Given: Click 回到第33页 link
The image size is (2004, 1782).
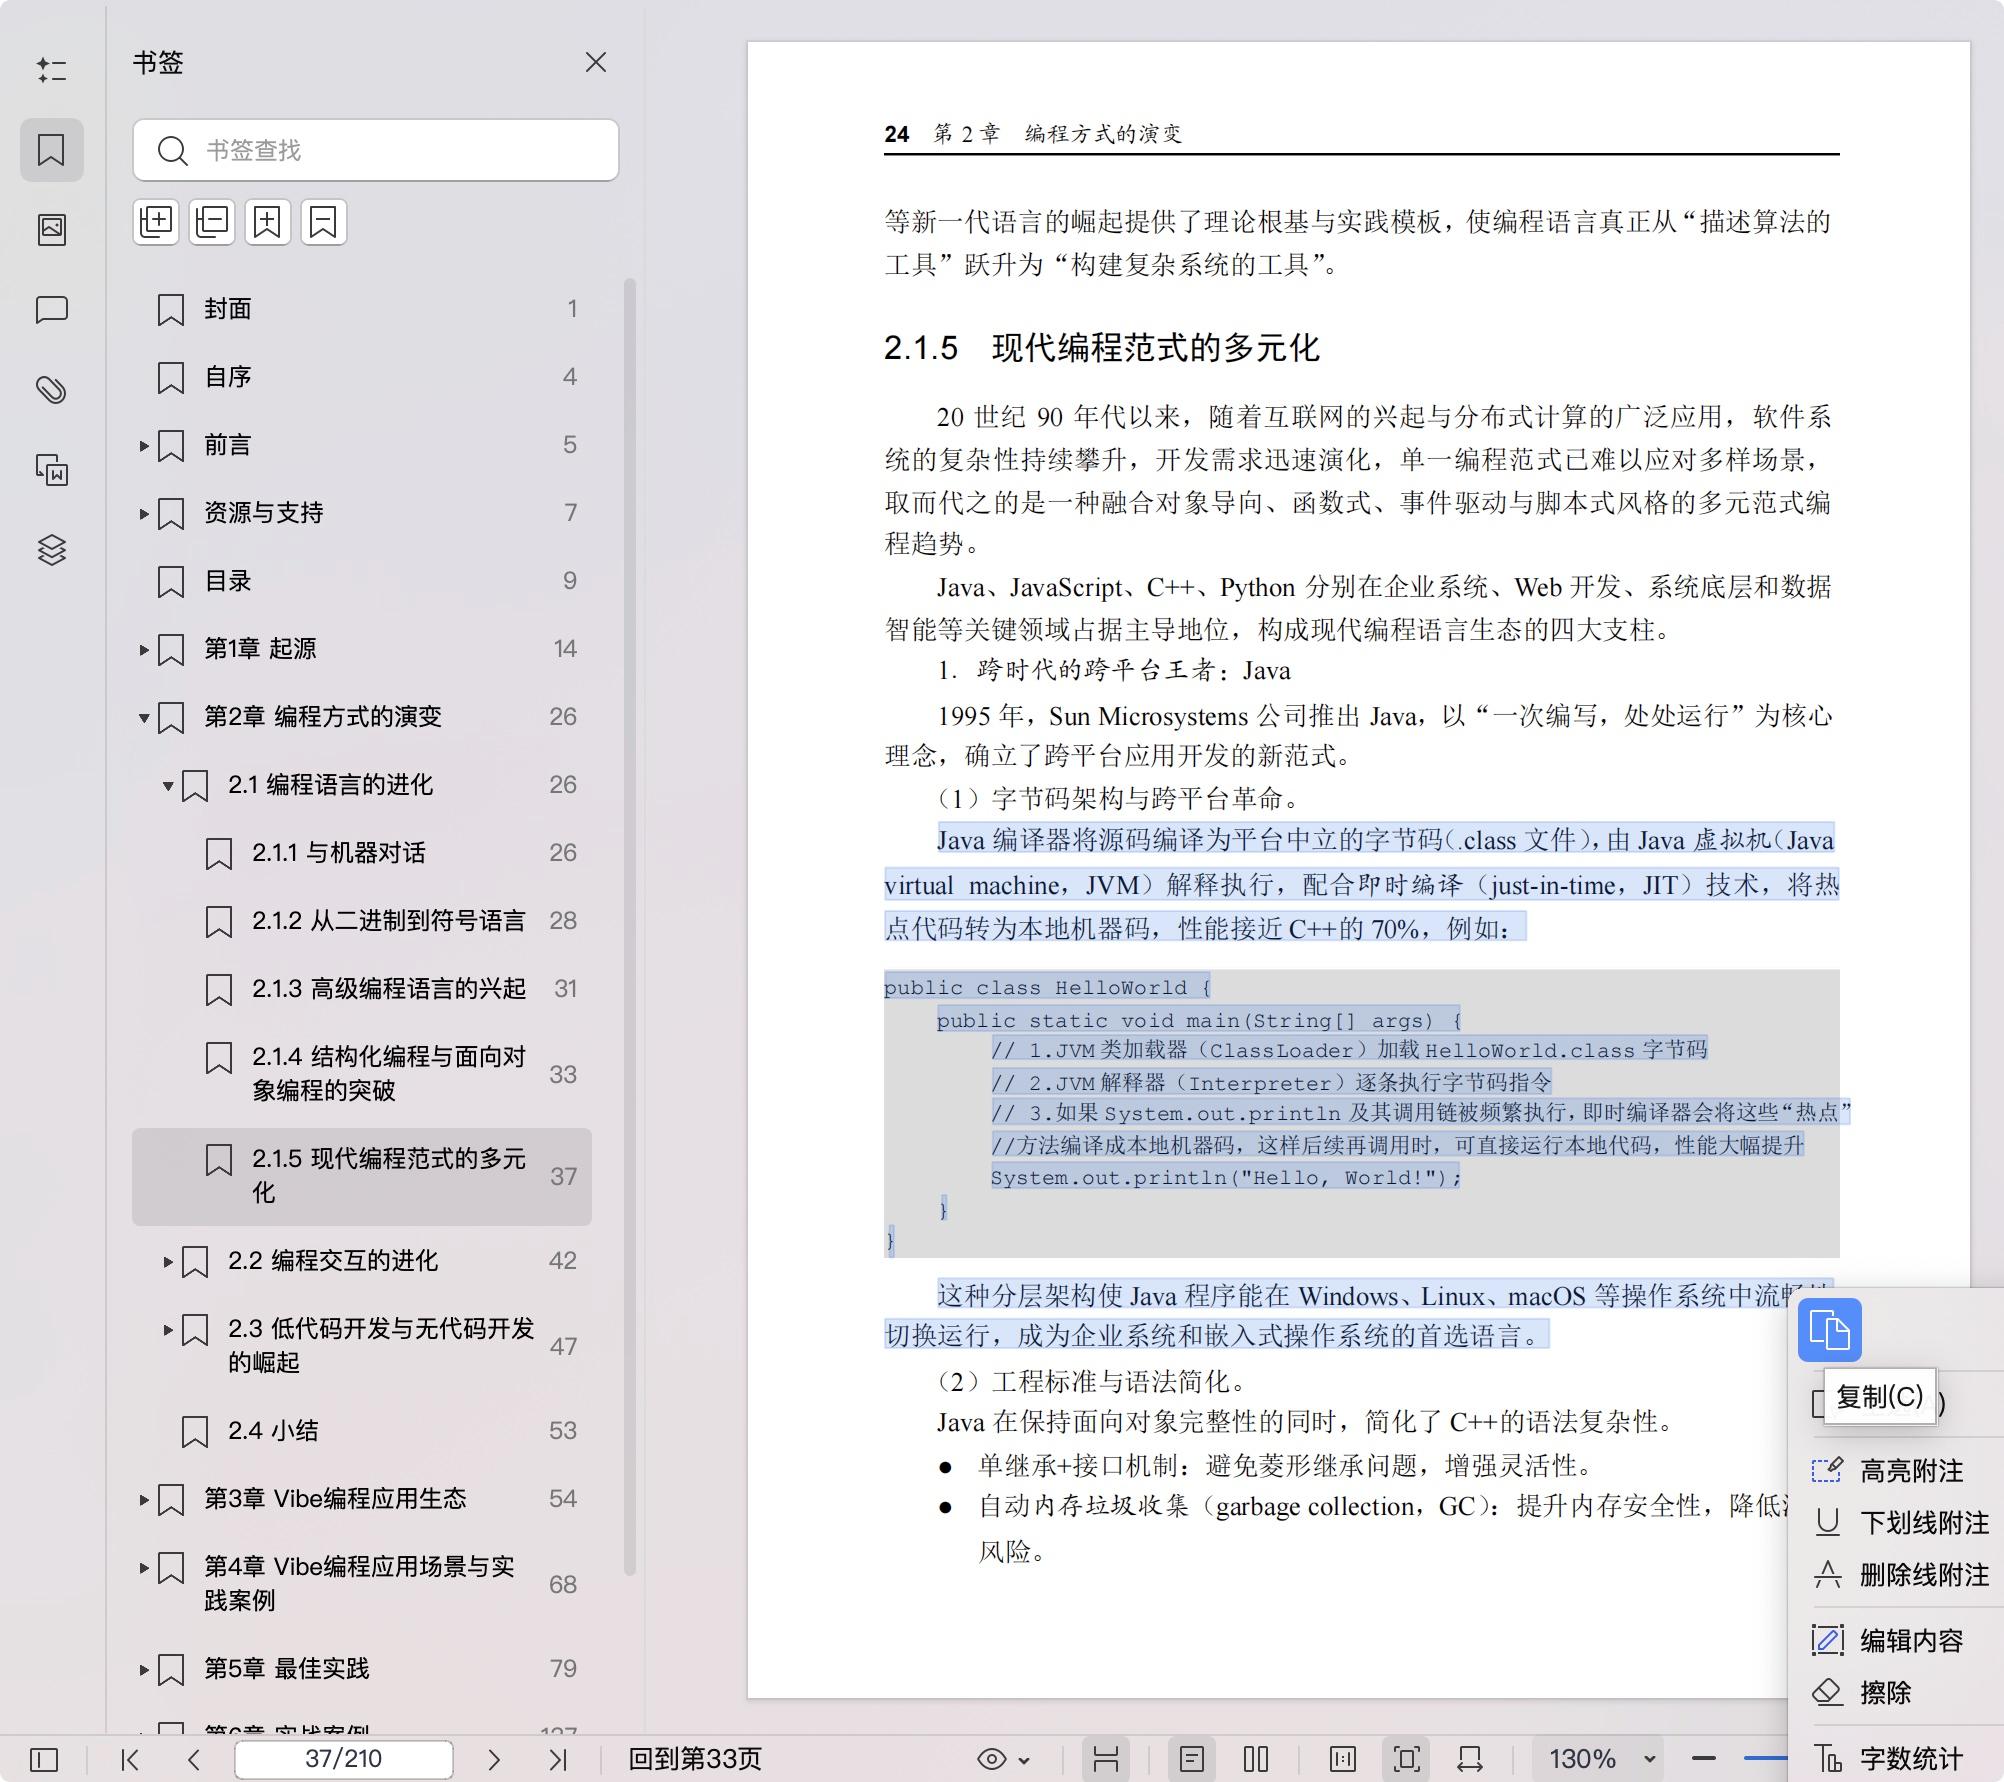Looking at the screenshot, I should pos(694,1759).
